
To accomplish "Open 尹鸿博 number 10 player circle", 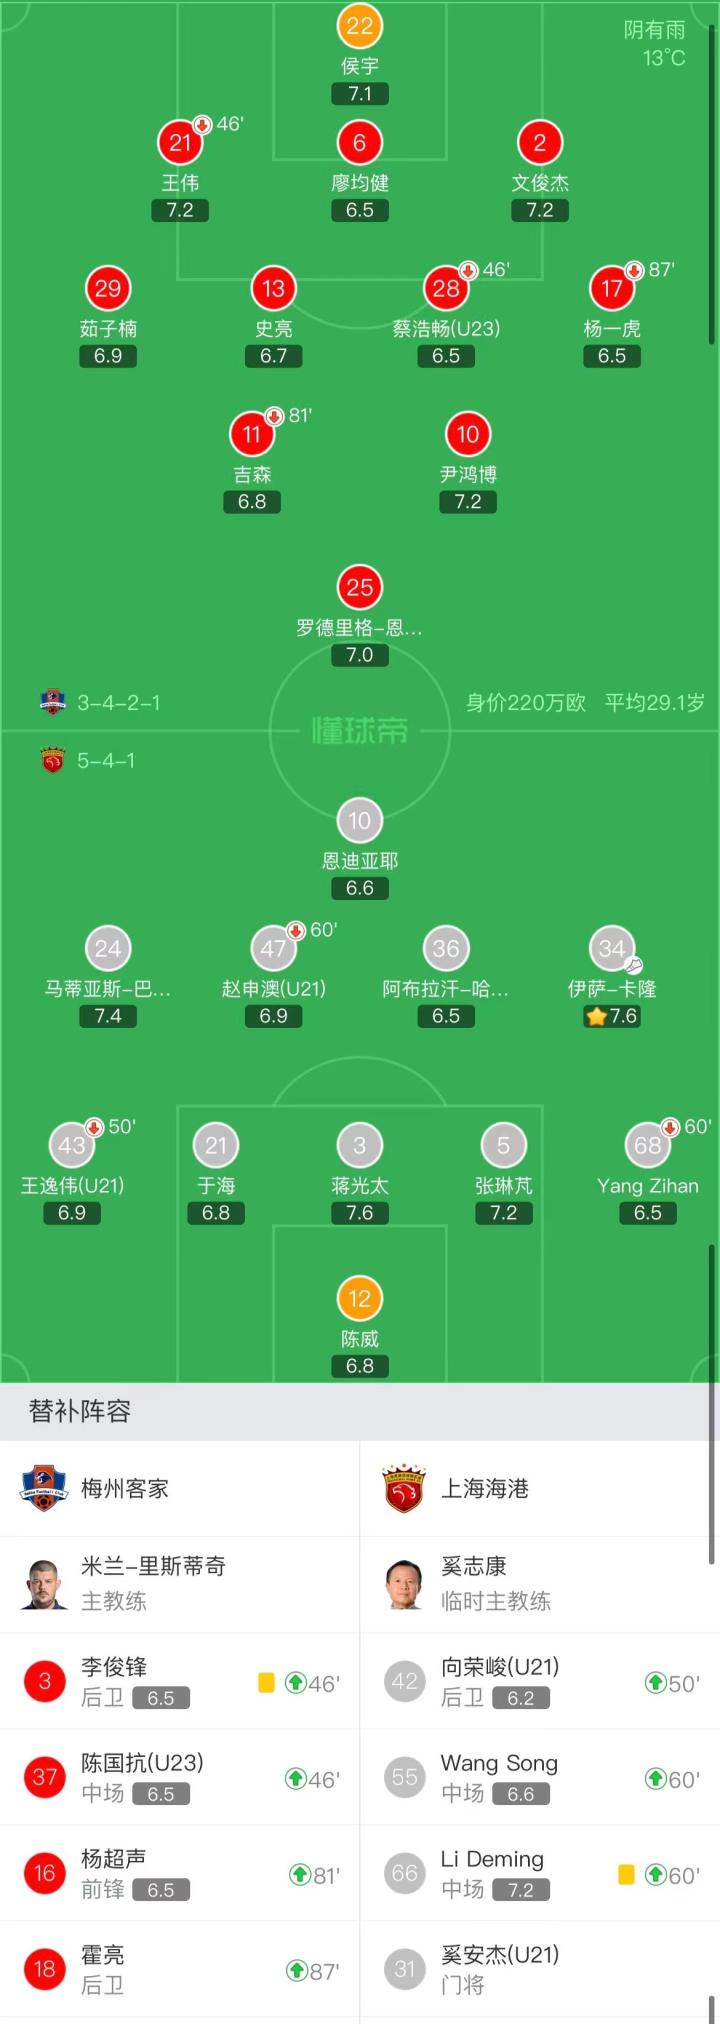I will click(x=468, y=434).
